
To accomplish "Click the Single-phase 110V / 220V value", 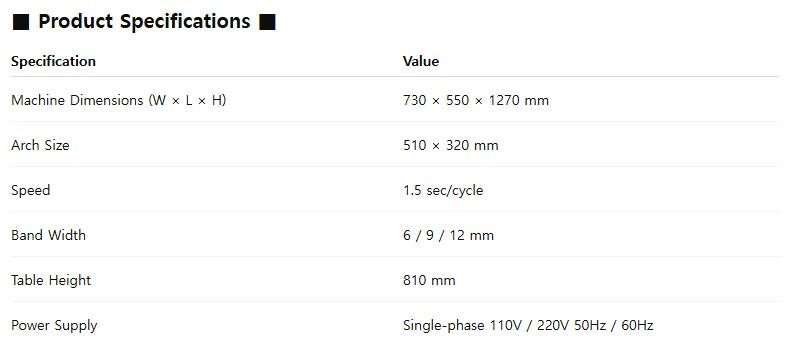I will 487,325.
